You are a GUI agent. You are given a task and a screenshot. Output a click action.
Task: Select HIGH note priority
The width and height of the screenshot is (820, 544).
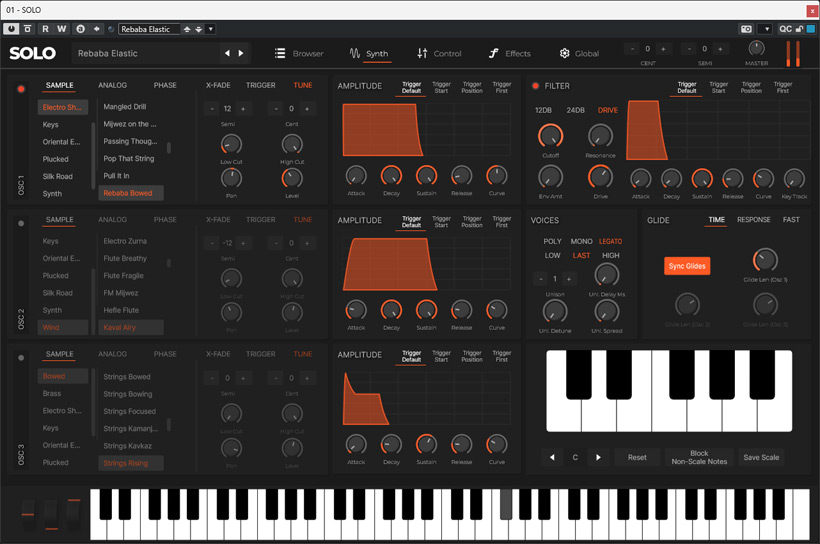click(x=610, y=256)
